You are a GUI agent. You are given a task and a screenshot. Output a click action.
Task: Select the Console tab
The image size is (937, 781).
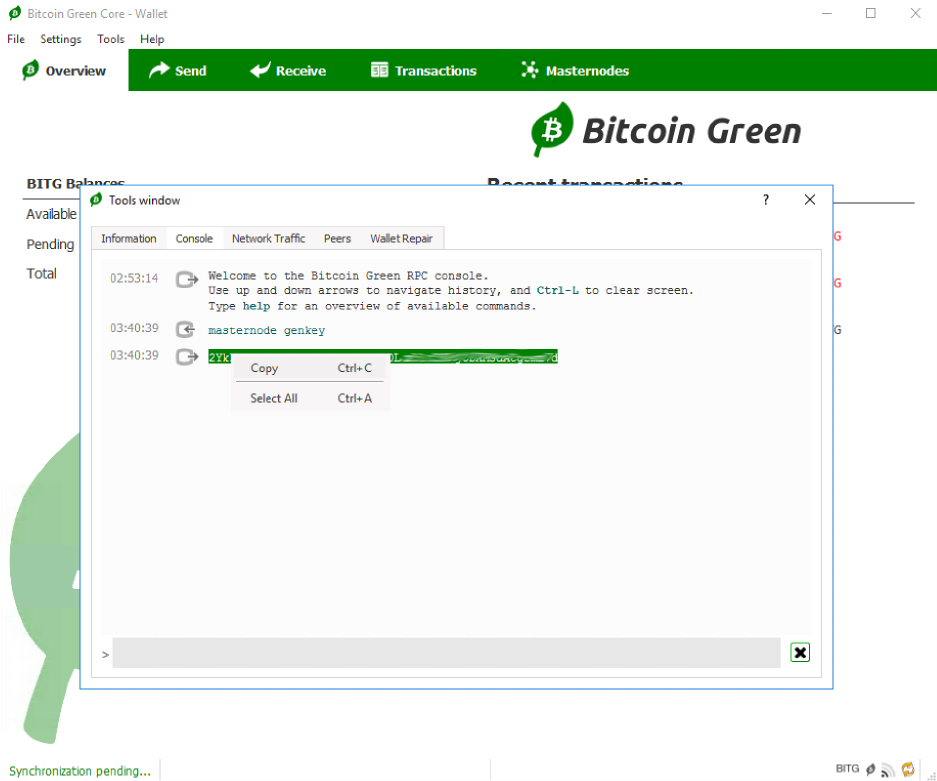pyautogui.click(x=194, y=238)
